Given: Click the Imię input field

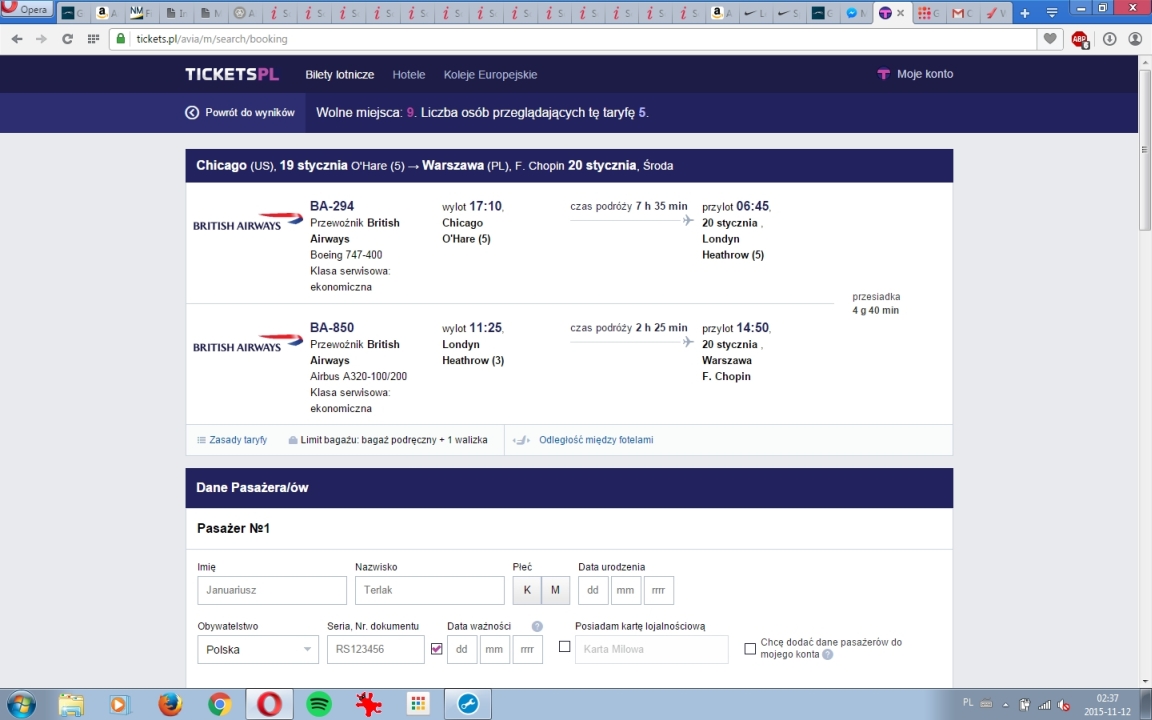Looking at the screenshot, I should [272, 590].
